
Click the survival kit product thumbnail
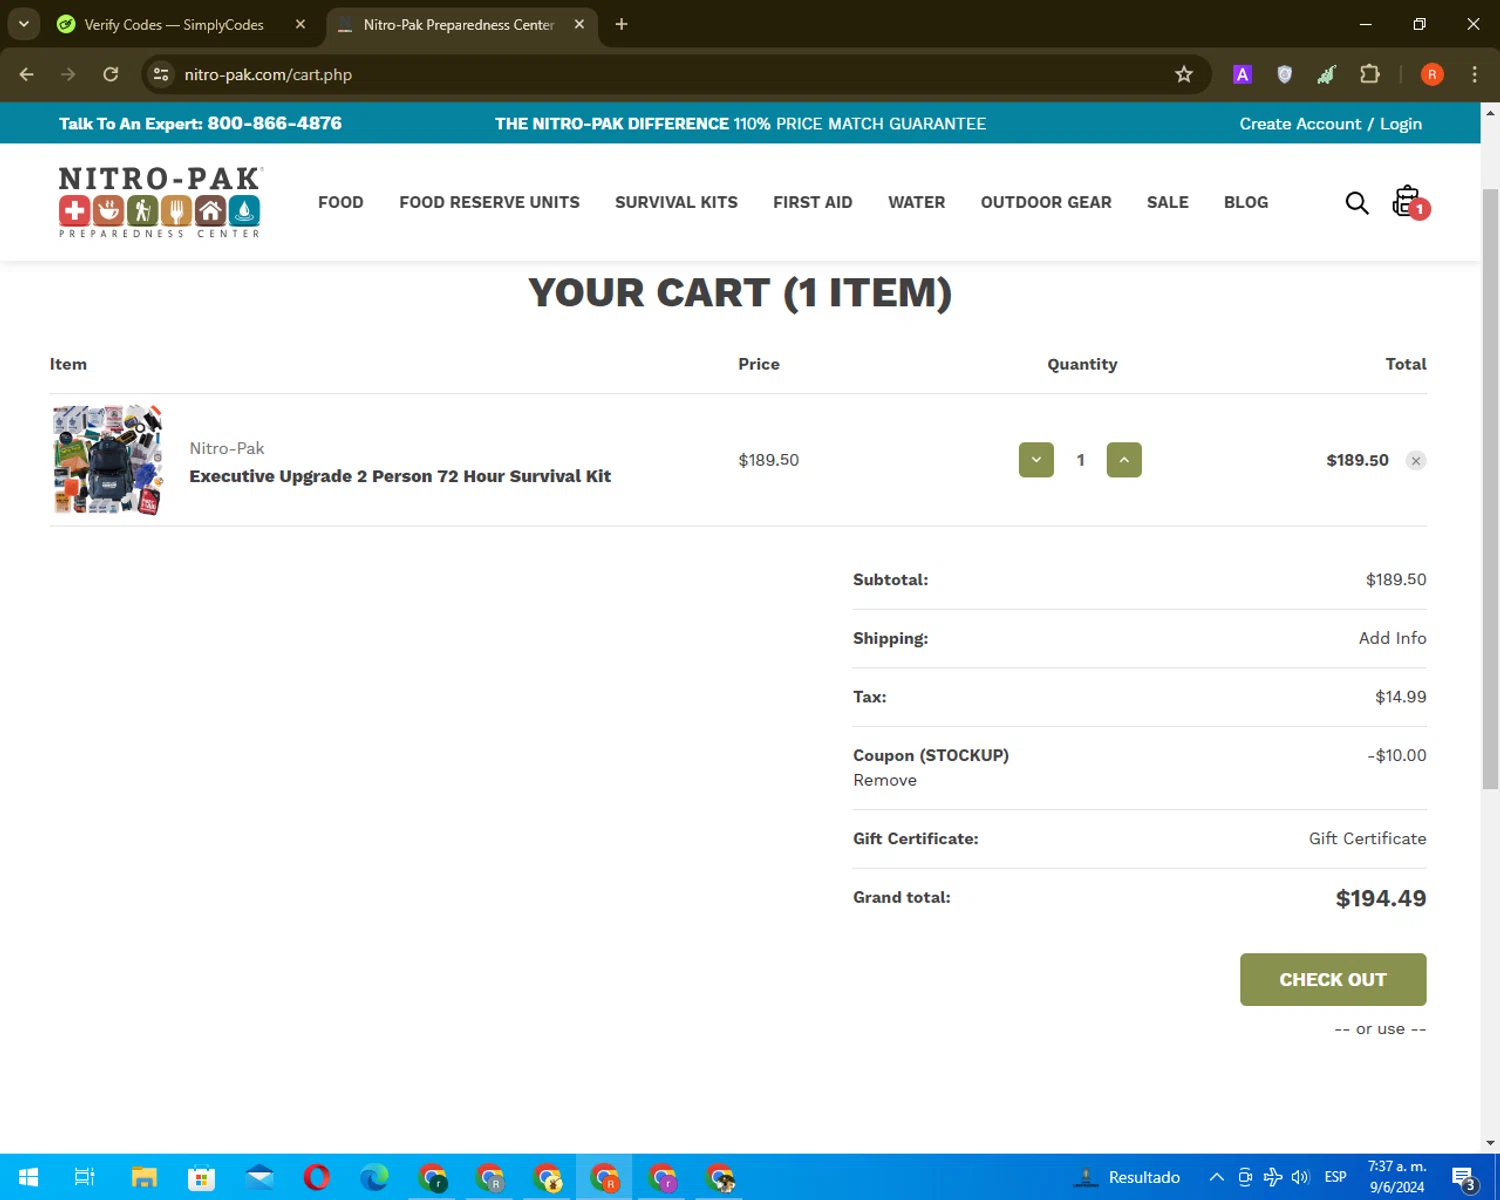(108, 460)
